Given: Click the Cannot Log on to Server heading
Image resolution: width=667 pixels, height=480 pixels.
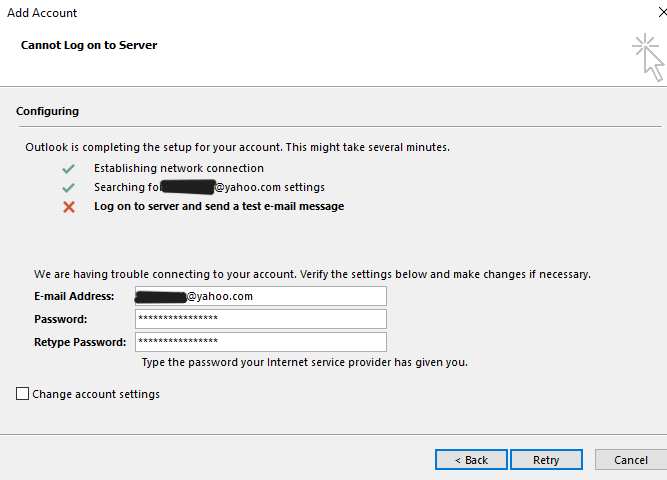Looking at the screenshot, I should (x=89, y=45).
